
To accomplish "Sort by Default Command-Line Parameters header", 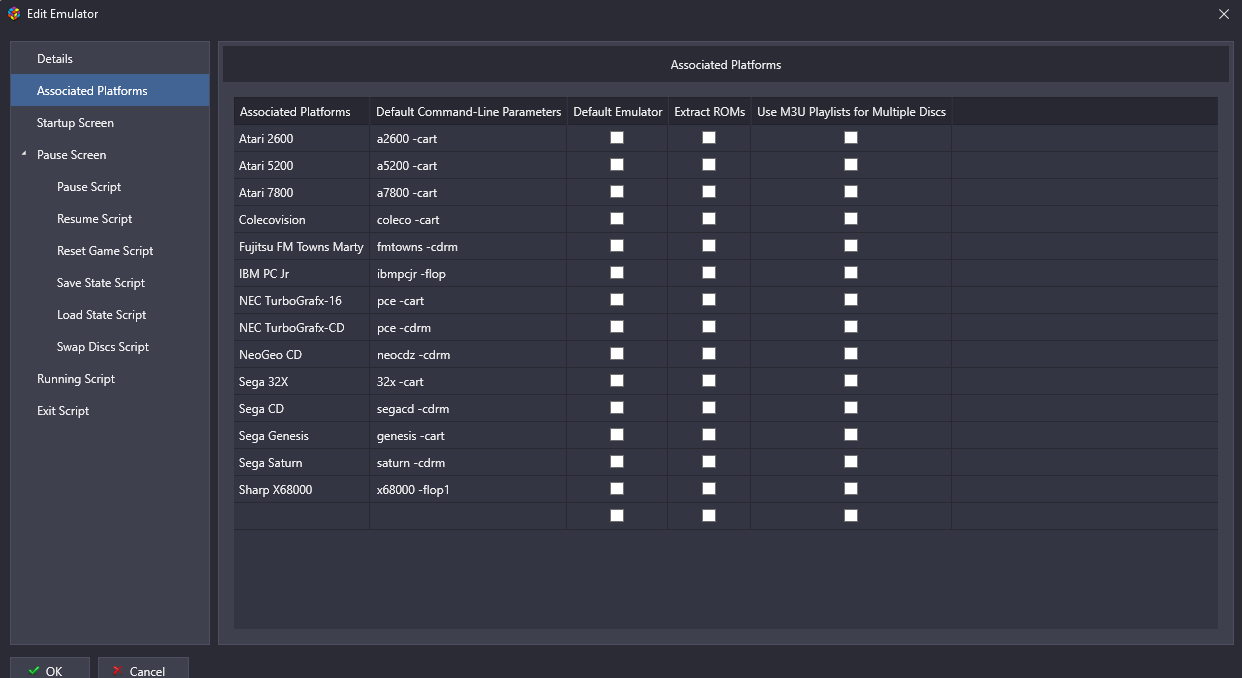I will pos(468,111).
